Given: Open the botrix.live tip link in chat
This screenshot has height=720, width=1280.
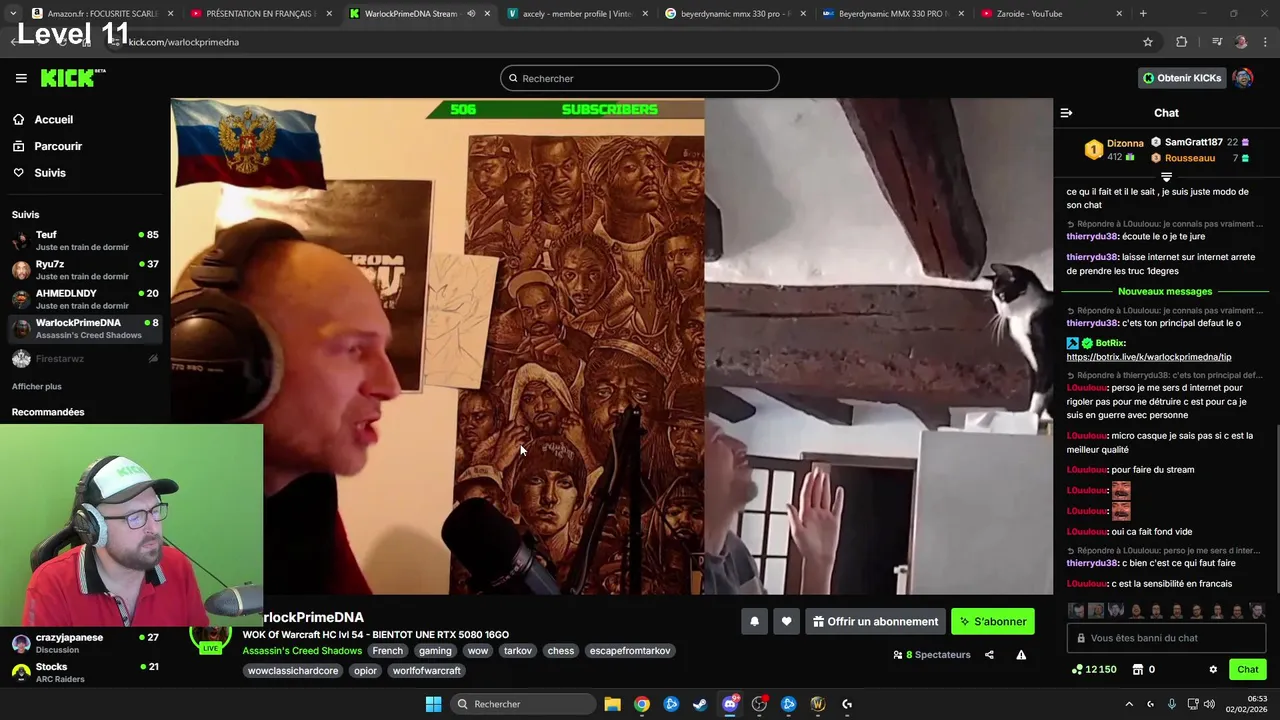Looking at the screenshot, I should 1148,357.
